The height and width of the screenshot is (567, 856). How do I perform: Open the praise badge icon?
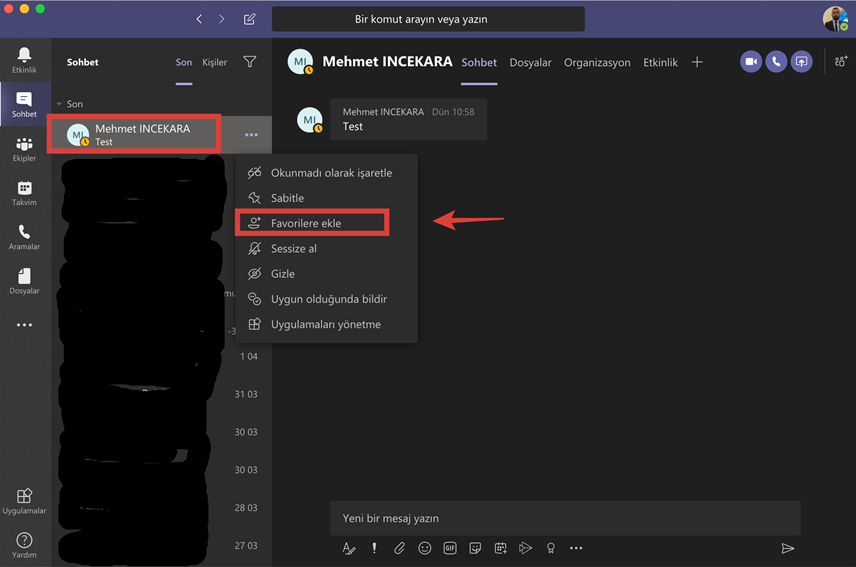[551, 548]
